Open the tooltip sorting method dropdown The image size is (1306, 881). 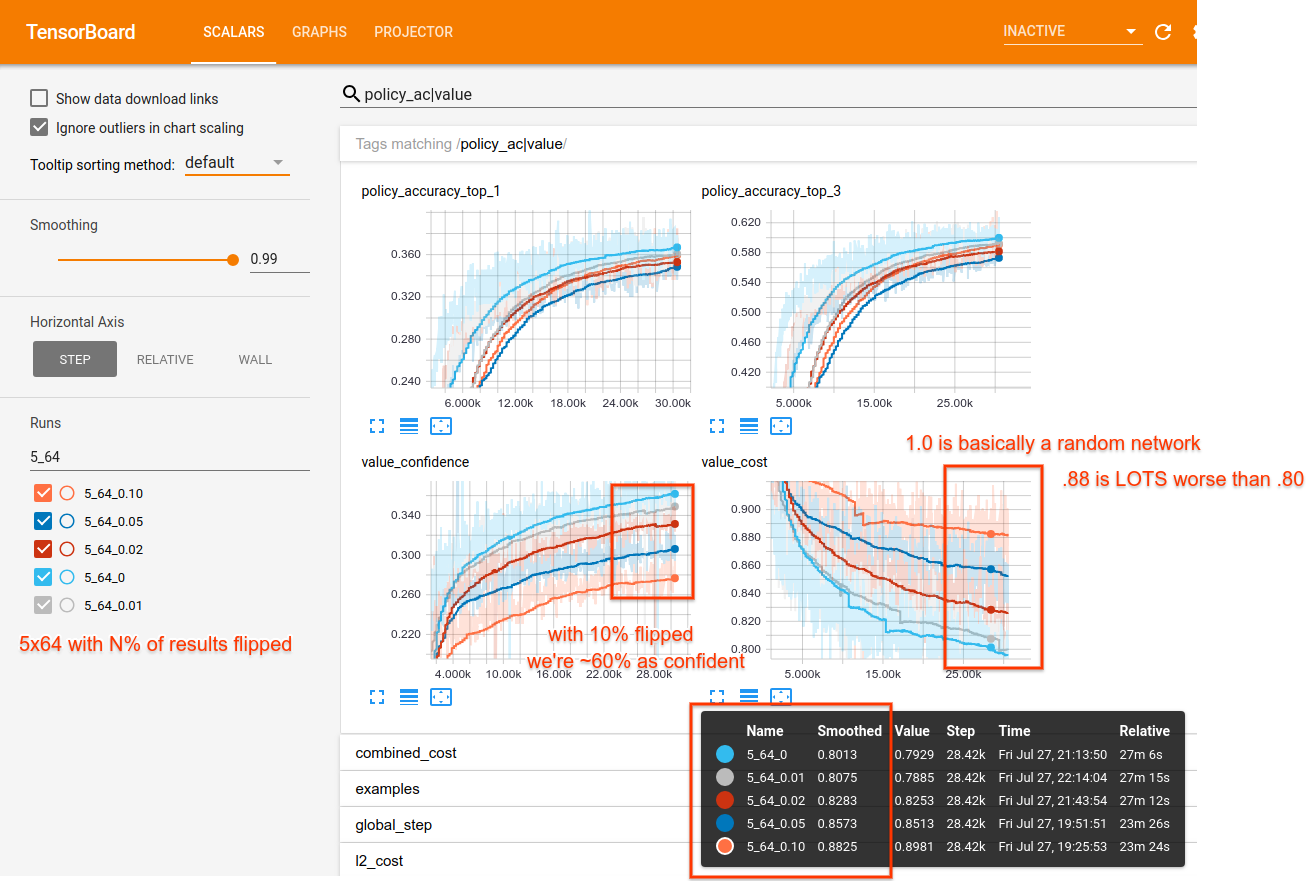point(237,161)
